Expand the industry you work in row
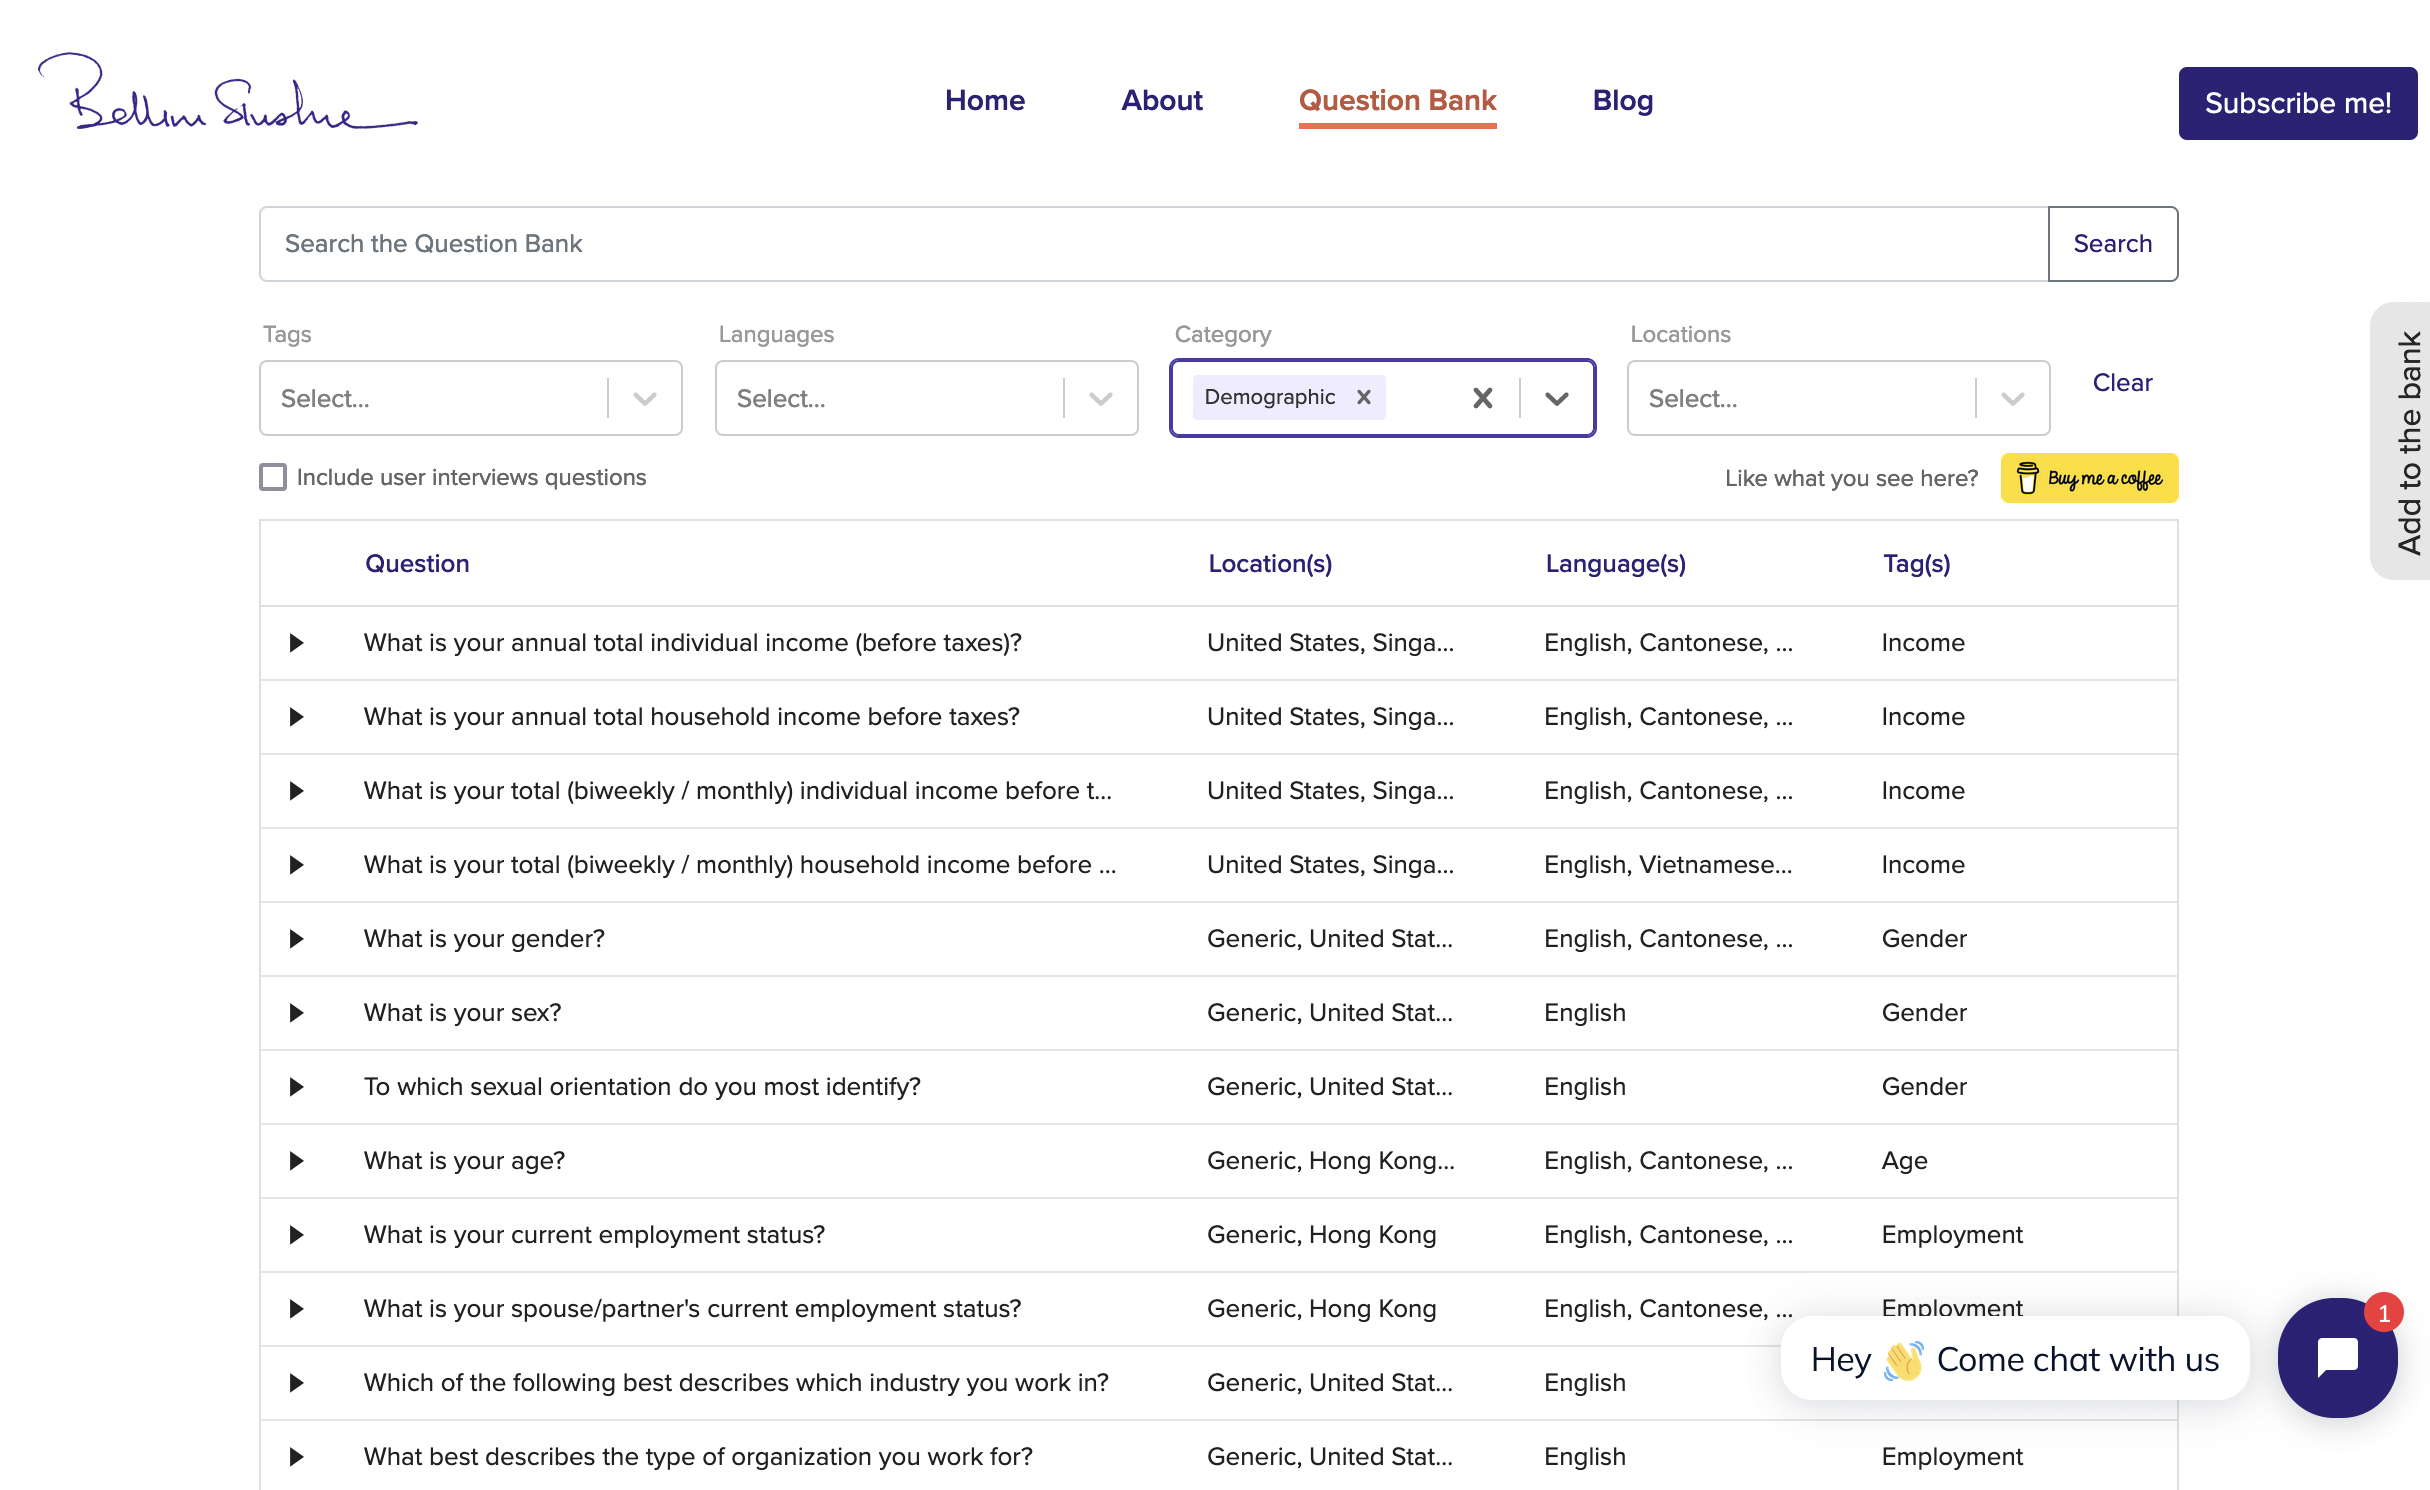The height and width of the screenshot is (1490, 2430). [296, 1383]
